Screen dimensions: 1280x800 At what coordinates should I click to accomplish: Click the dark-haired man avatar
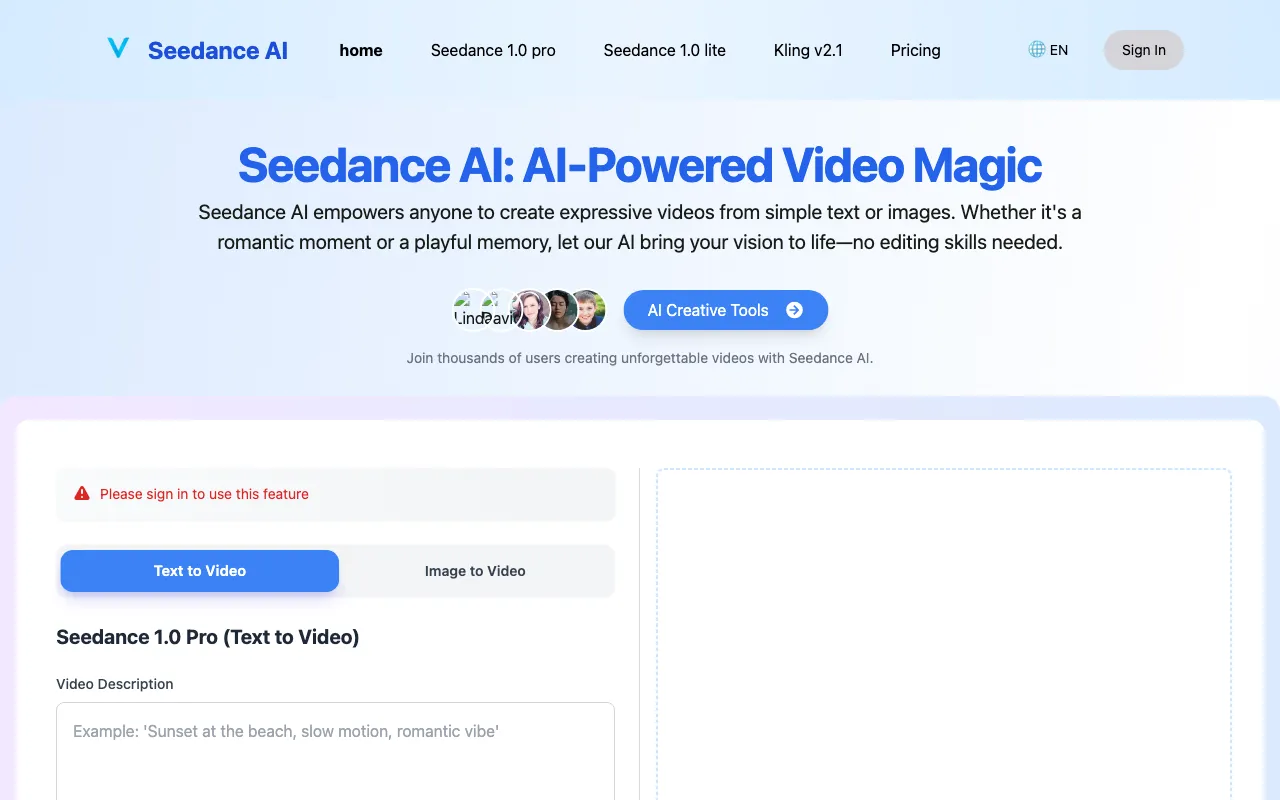557,310
